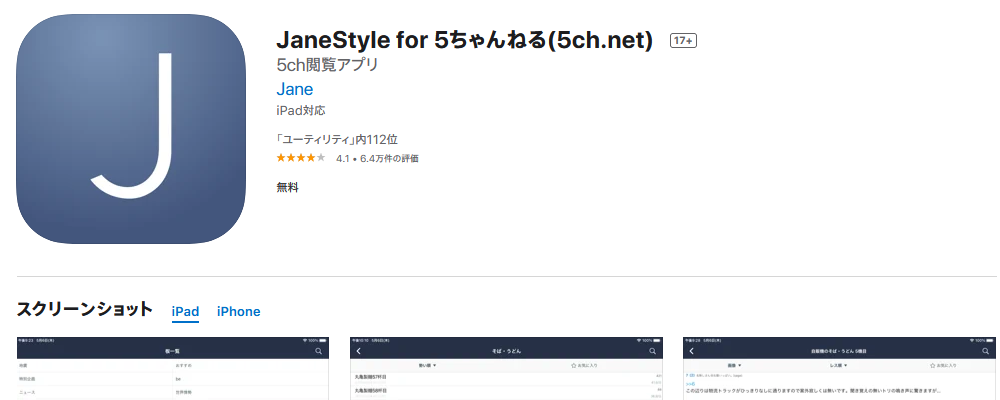The height and width of the screenshot is (400, 1000).
Task: Switch to the iPhone screenshots tab
Action: pyautogui.click(x=239, y=312)
